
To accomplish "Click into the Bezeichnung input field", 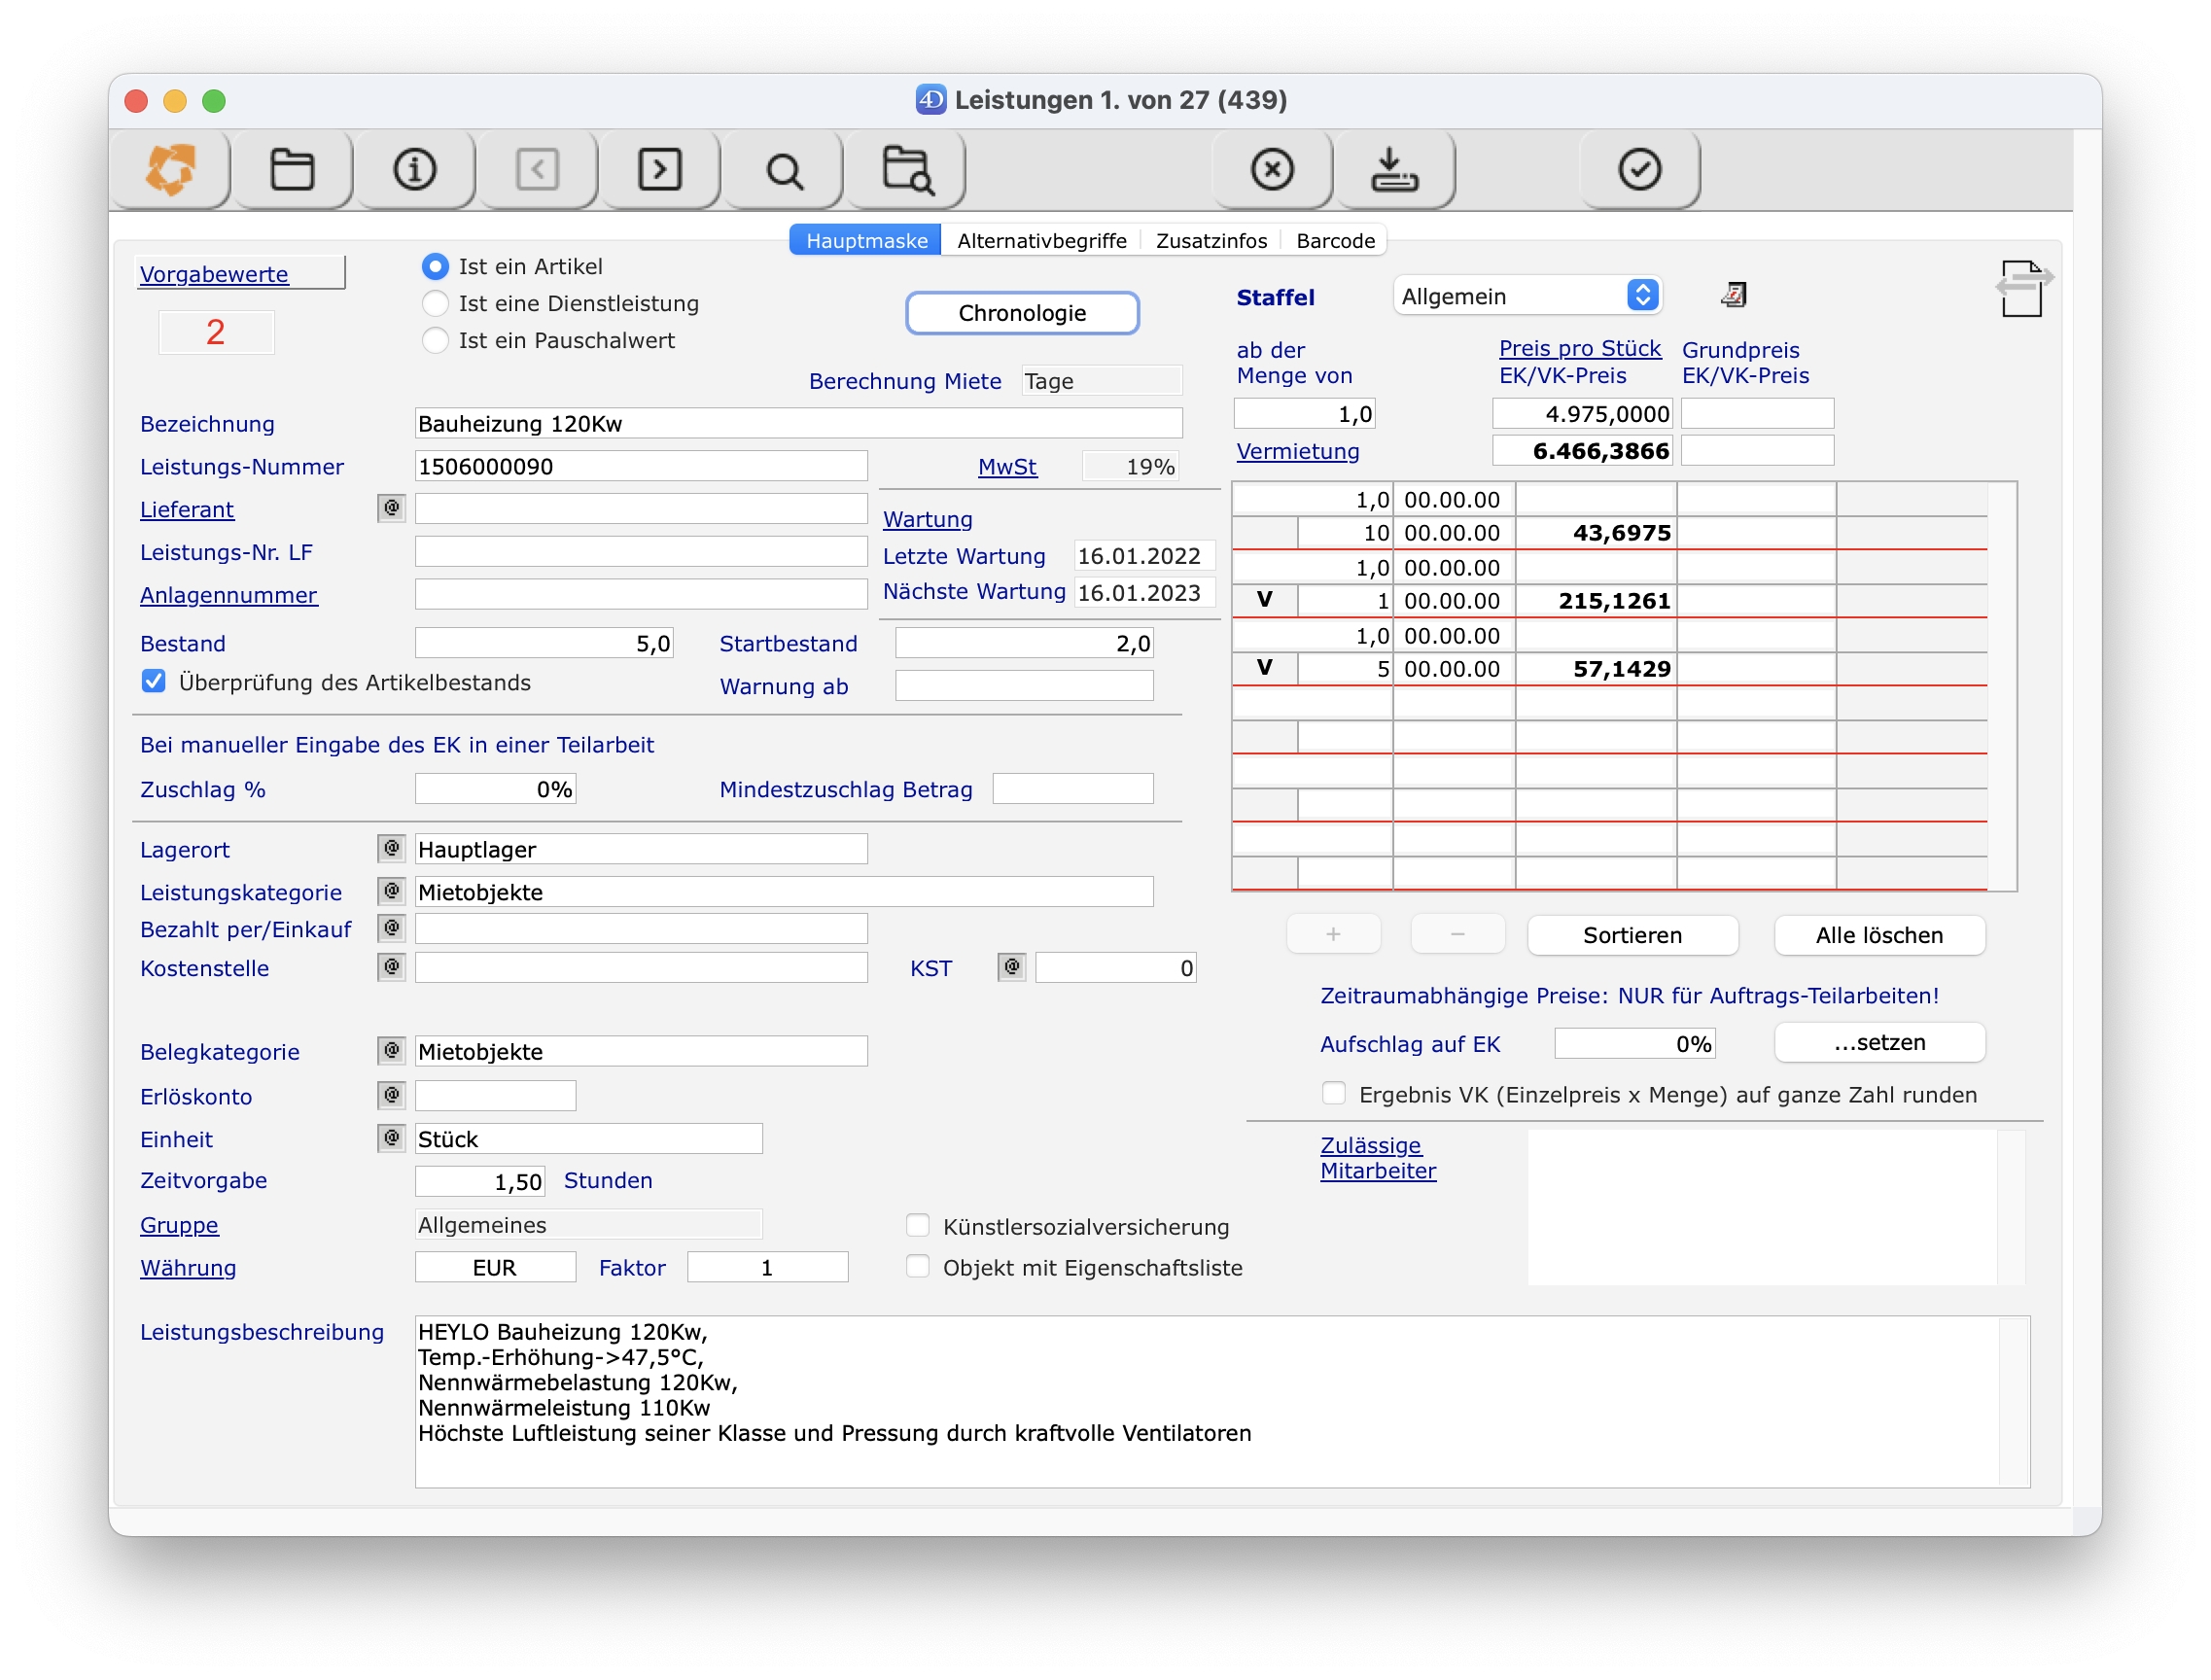I will point(797,423).
